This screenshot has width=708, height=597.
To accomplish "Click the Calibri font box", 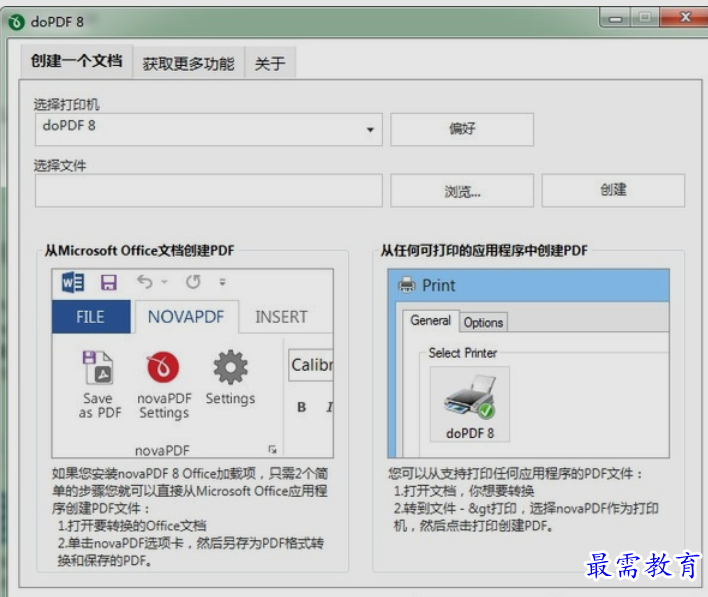I will [x=311, y=365].
